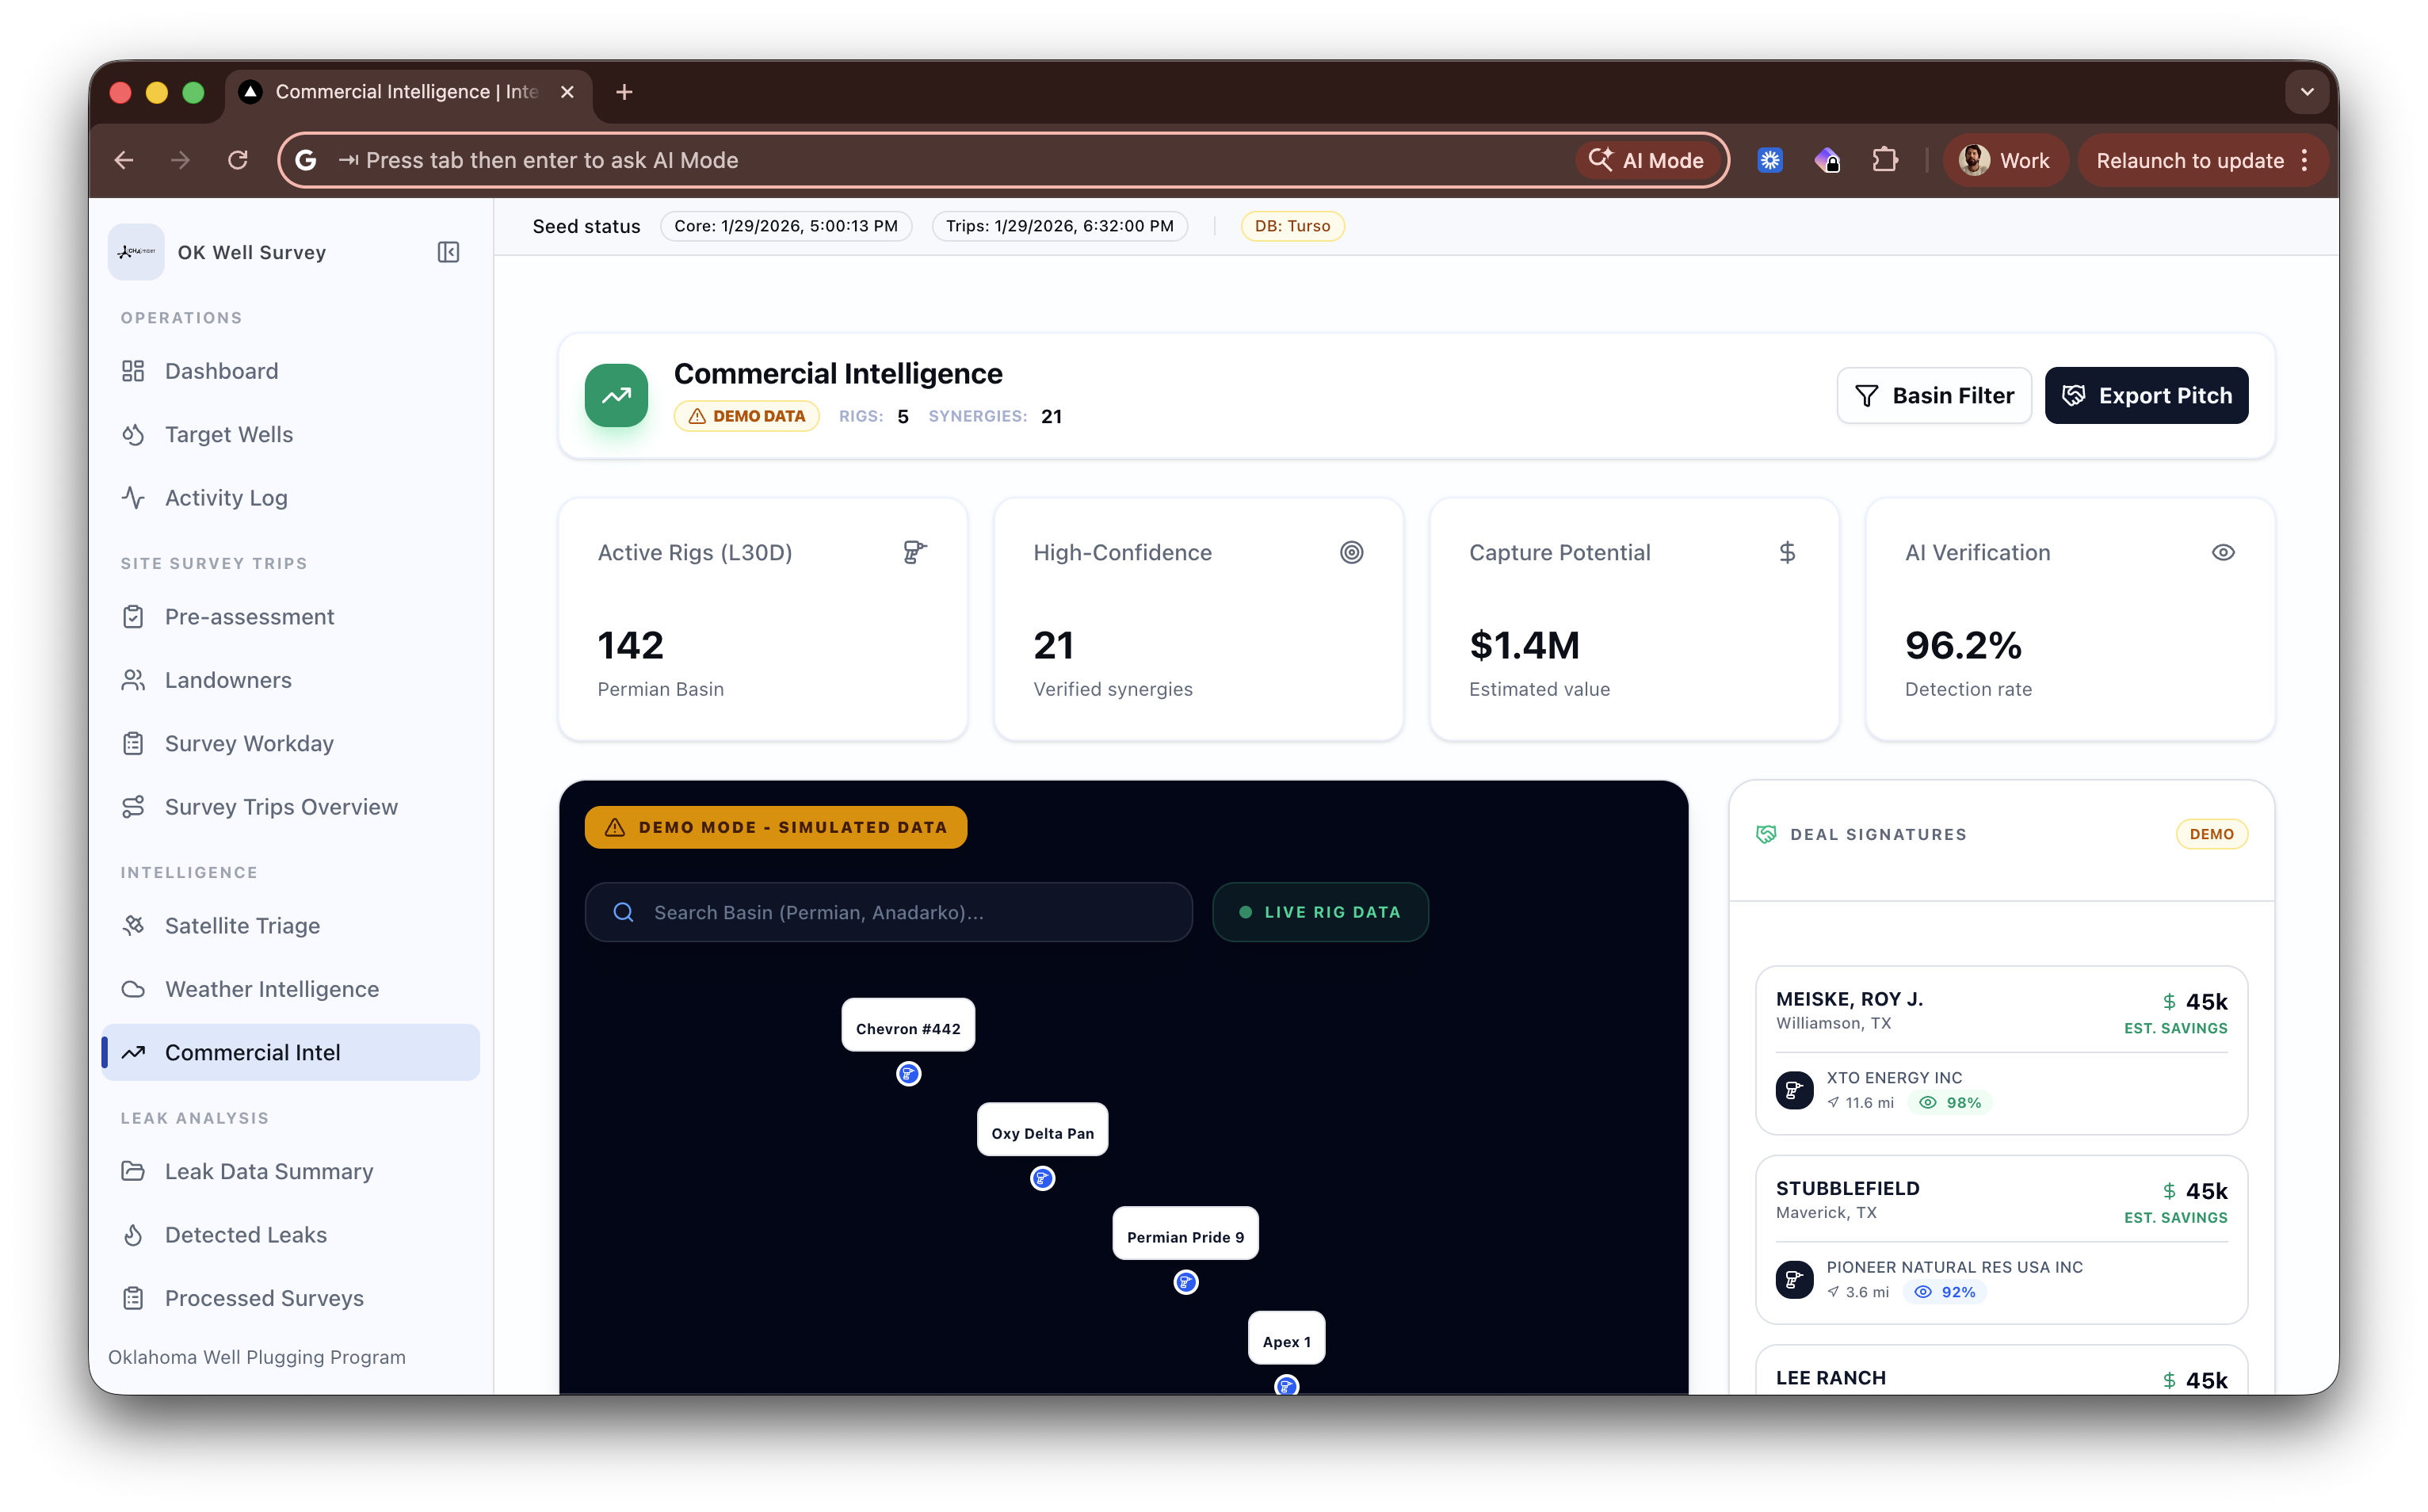Click the Export Pitch button
Image resolution: width=2428 pixels, height=1512 pixels.
[2146, 395]
